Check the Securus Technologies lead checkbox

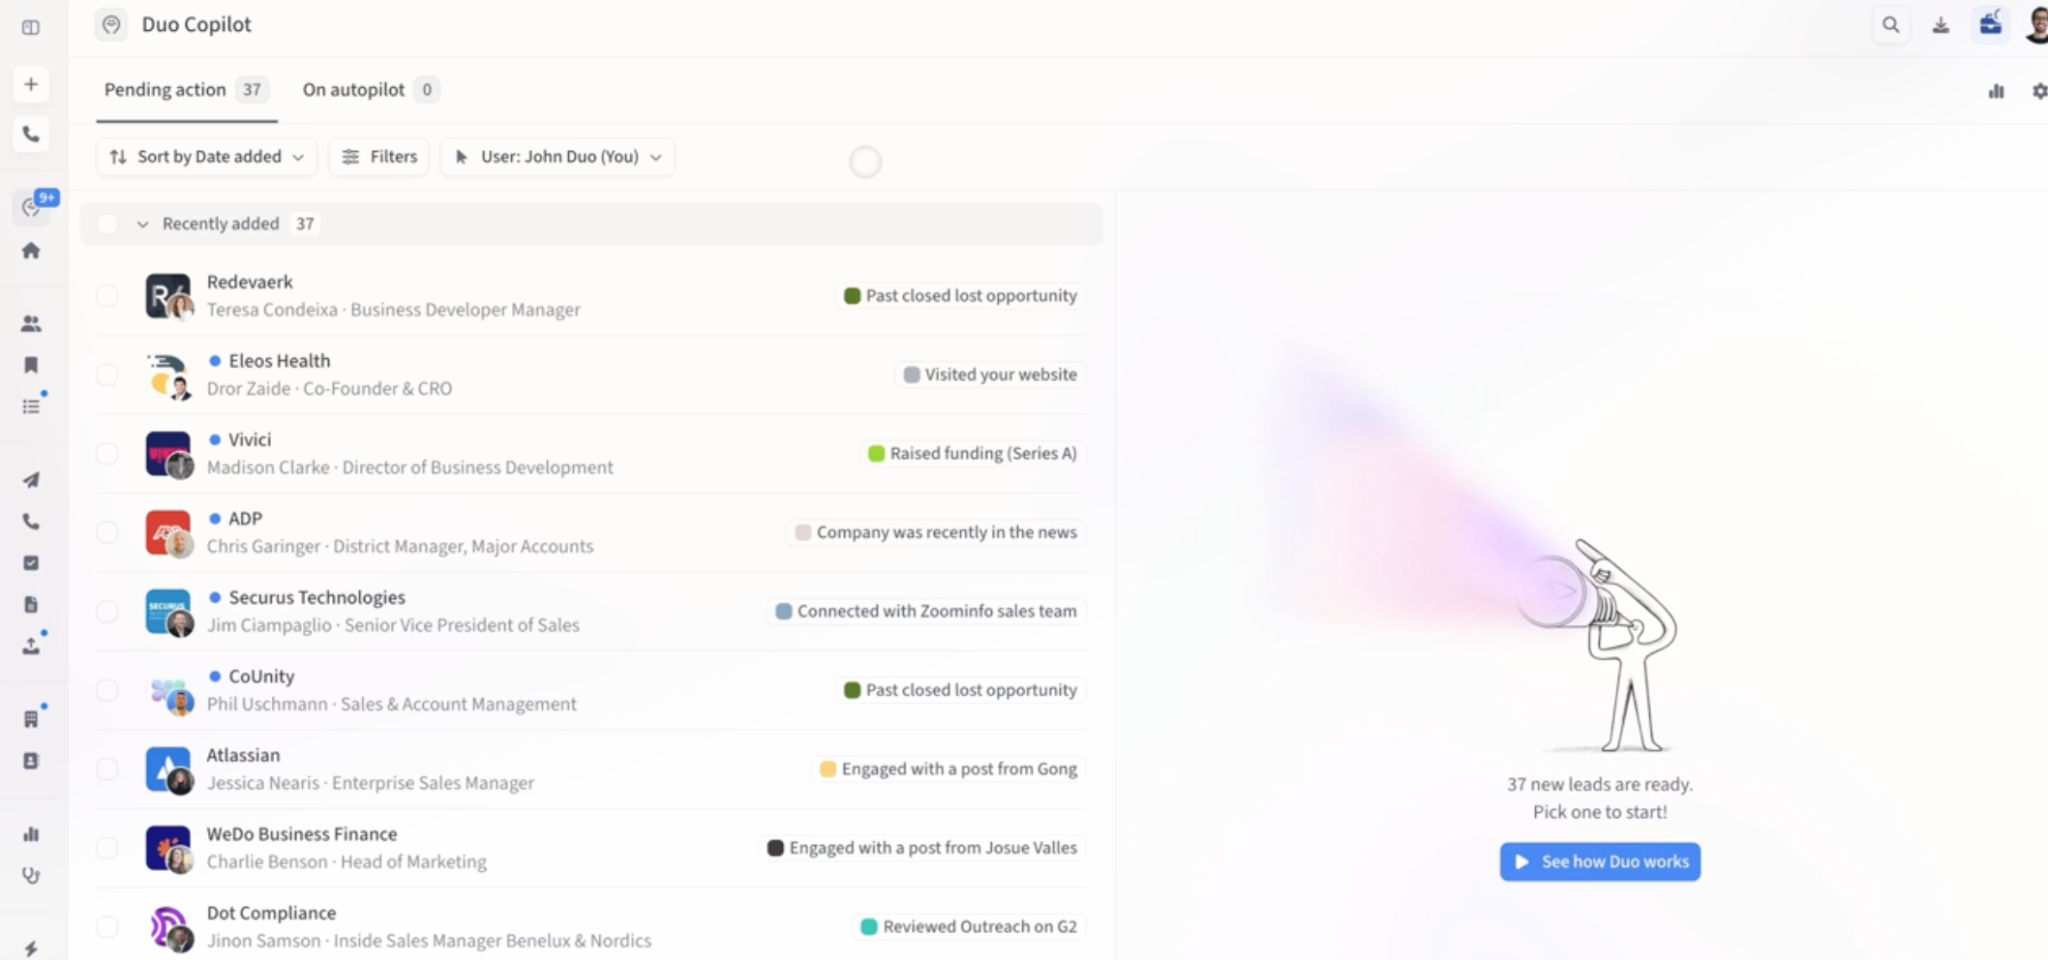click(x=107, y=612)
